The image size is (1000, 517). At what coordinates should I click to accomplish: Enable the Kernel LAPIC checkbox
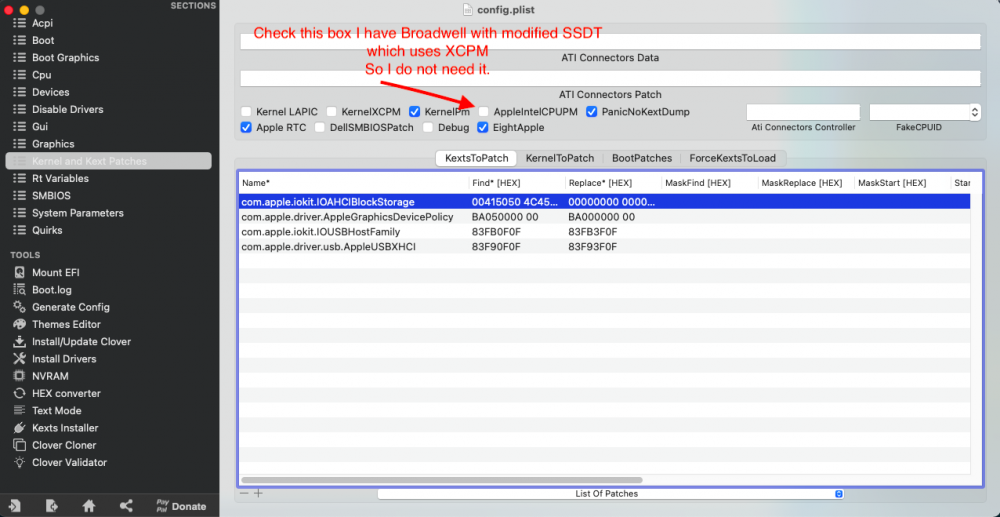[246, 112]
